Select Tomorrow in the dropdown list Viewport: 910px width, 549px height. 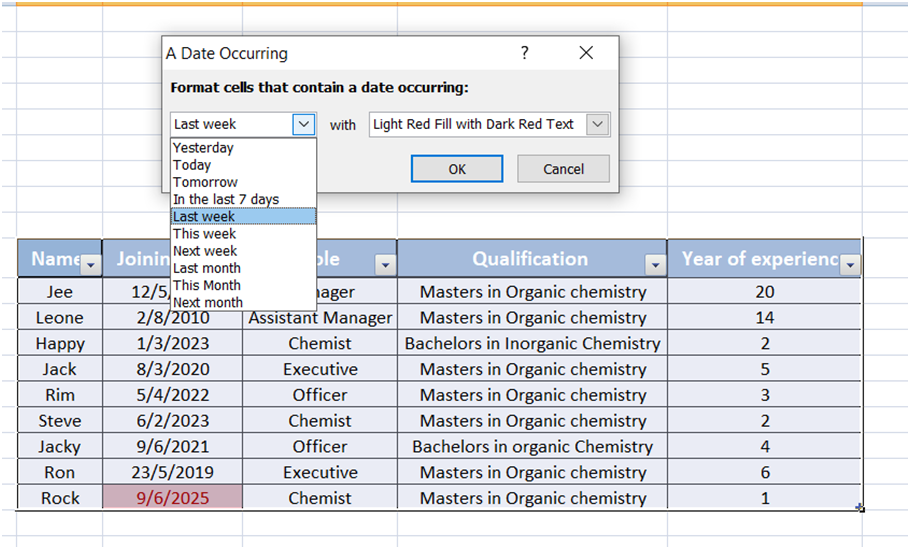pos(244,182)
